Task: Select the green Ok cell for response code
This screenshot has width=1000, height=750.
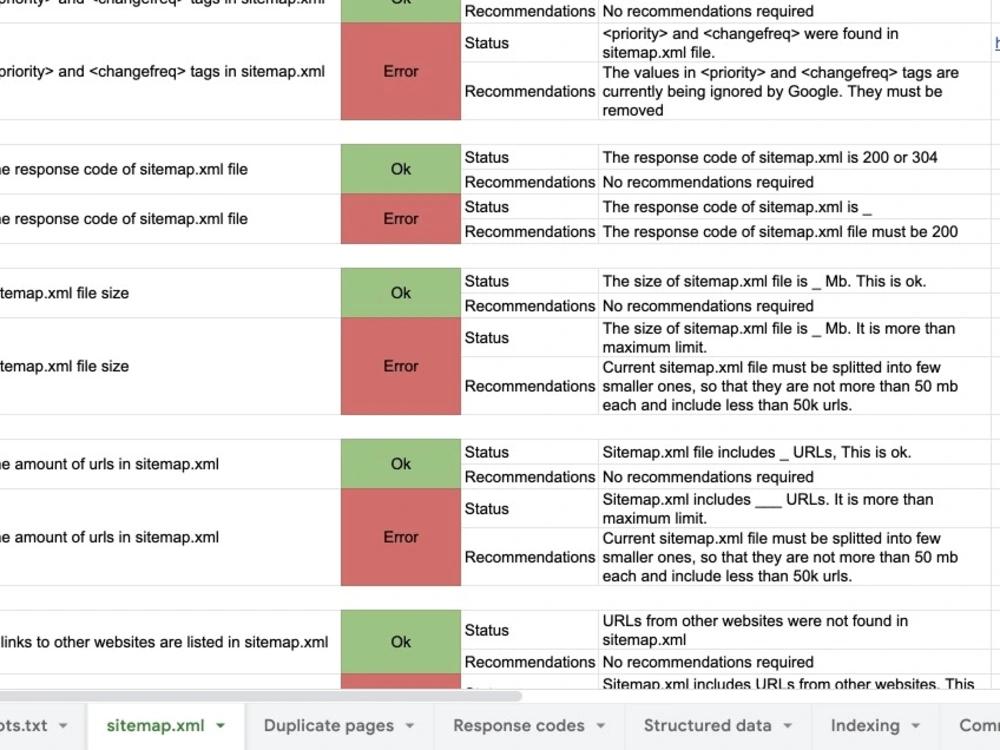Action: tap(401, 169)
